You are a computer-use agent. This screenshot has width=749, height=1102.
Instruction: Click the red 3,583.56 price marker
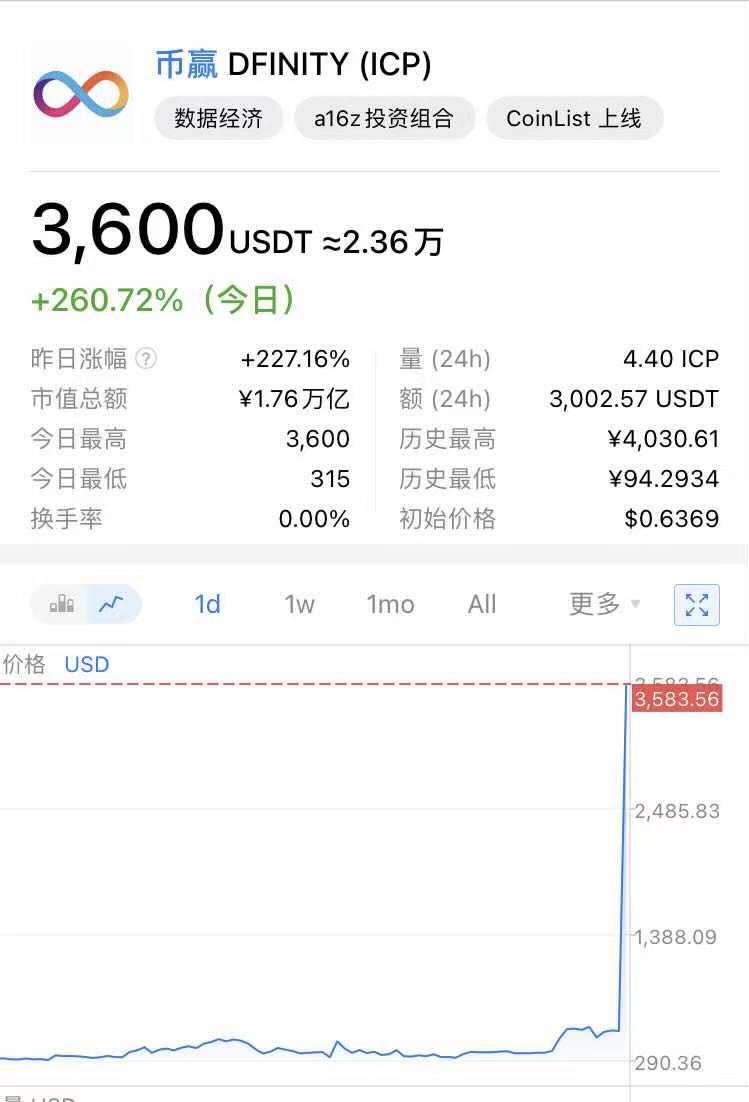click(x=676, y=699)
